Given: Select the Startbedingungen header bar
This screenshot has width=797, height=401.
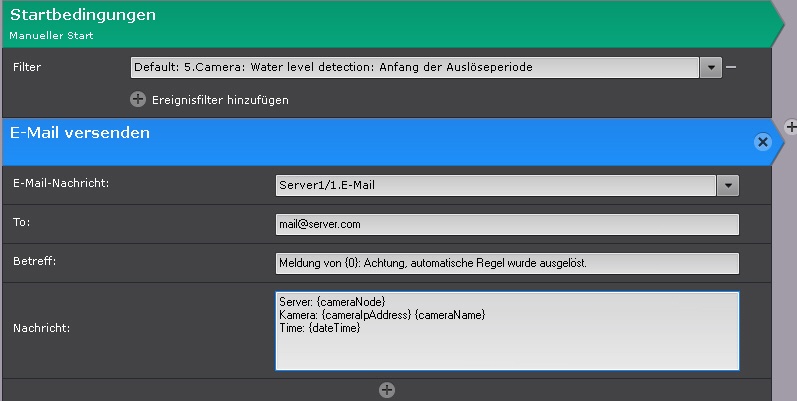Looking at the screenshot, I should tap(380, 16).
